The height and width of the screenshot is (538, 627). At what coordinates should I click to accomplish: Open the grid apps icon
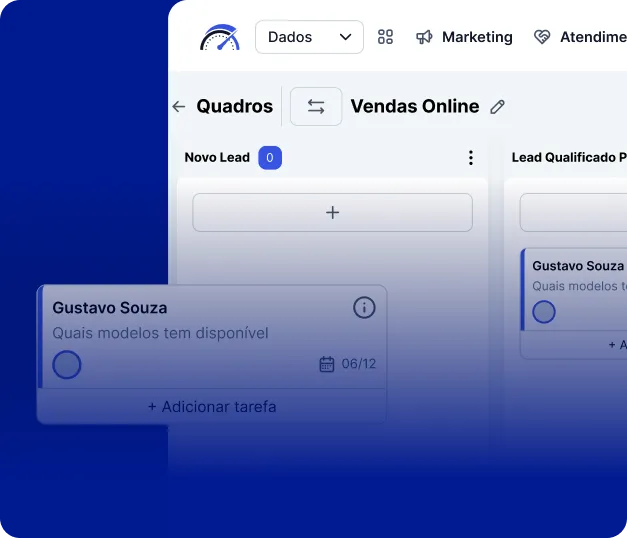coord(385,37)
